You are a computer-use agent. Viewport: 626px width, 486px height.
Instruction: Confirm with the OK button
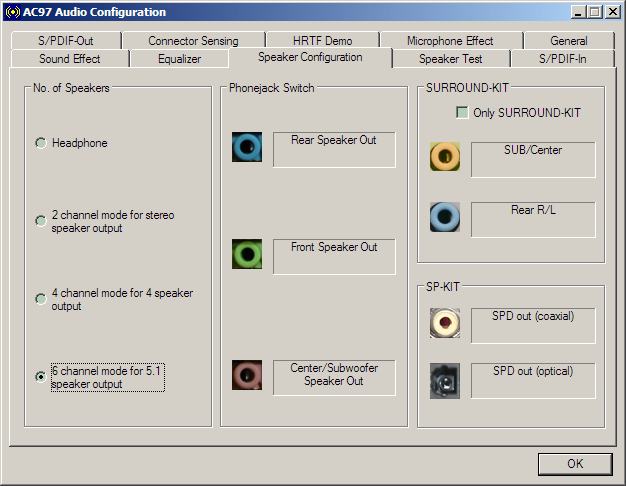coord(575,464)
